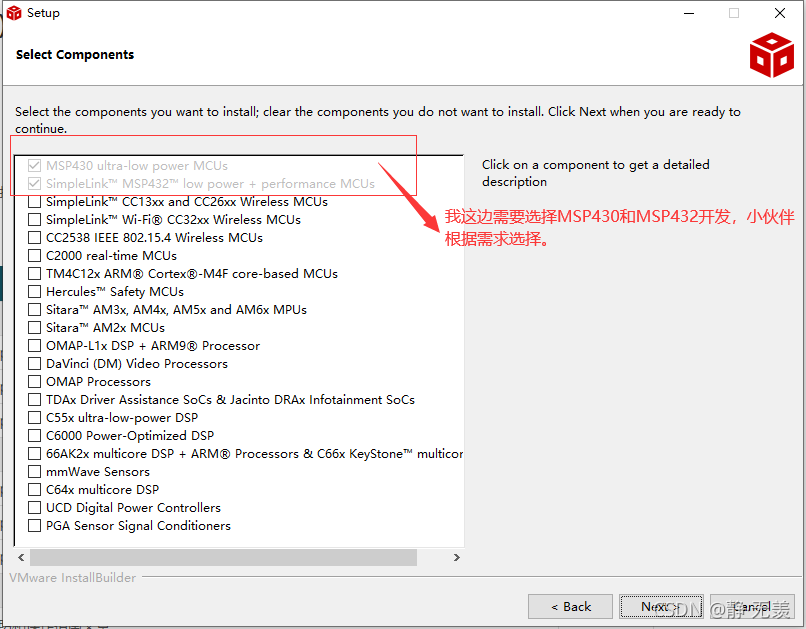Click 'Sitara AM2x MCUs' label text

click(x=105, y=327)
